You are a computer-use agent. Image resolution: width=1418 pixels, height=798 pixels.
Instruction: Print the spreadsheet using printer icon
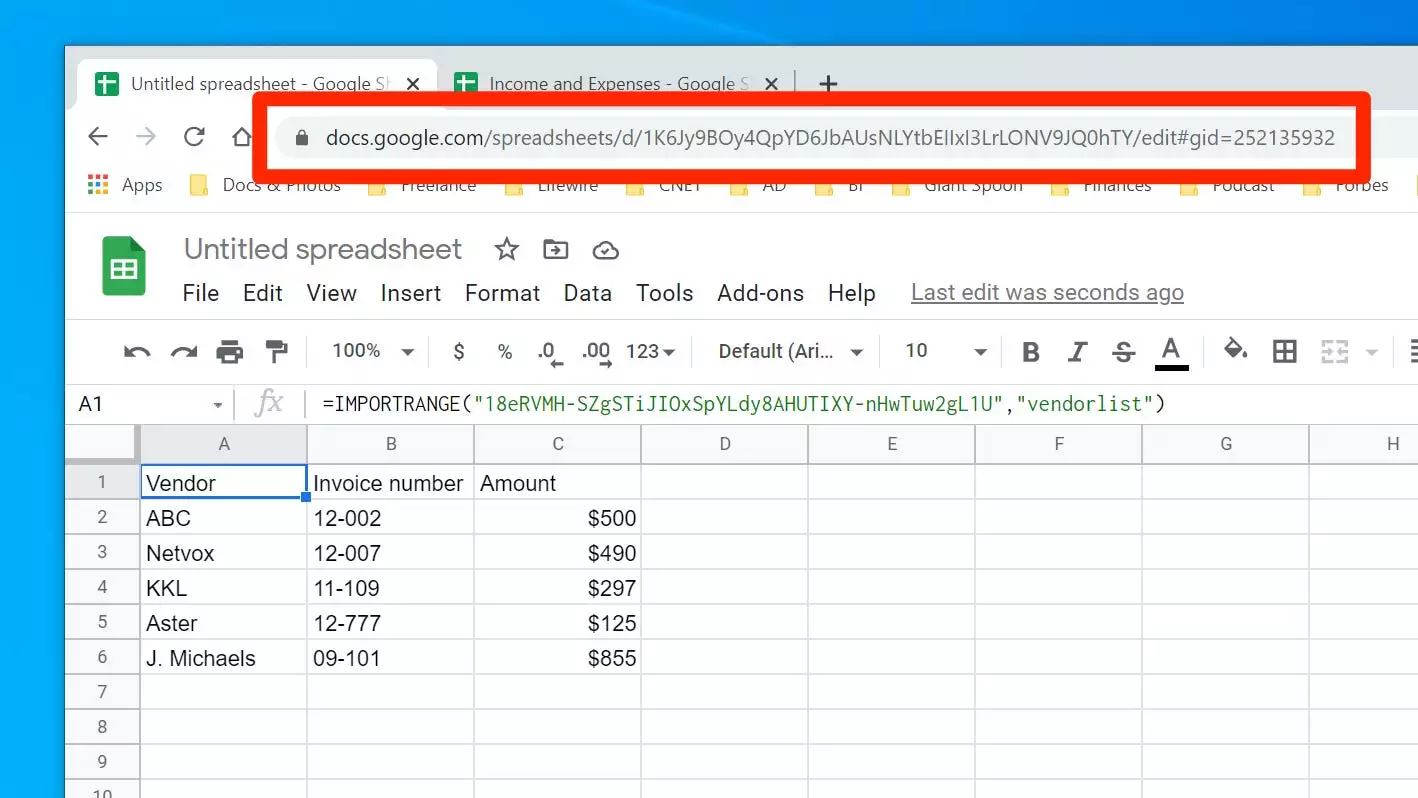(x=230, y=351)
